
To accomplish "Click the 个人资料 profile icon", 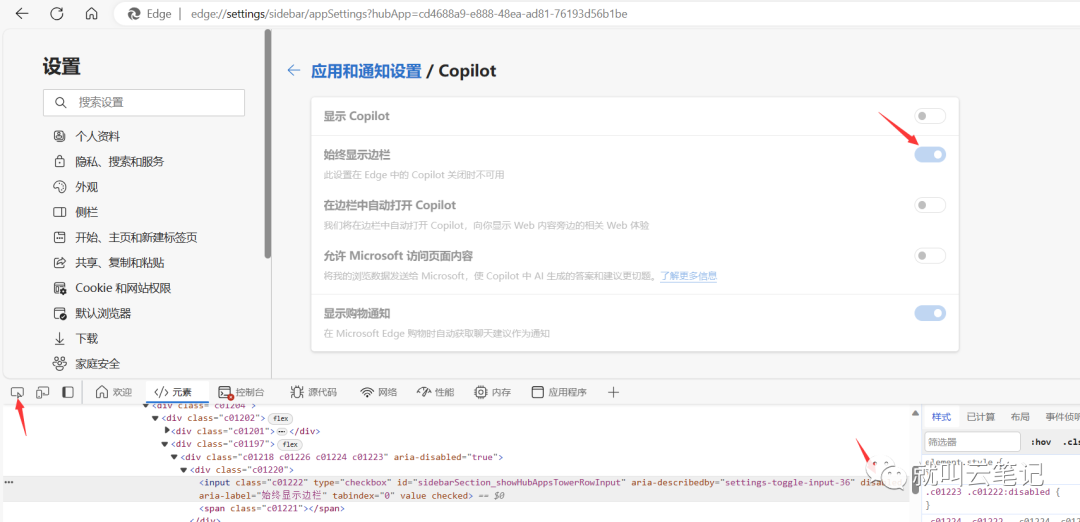I will (x=60, y=136).
